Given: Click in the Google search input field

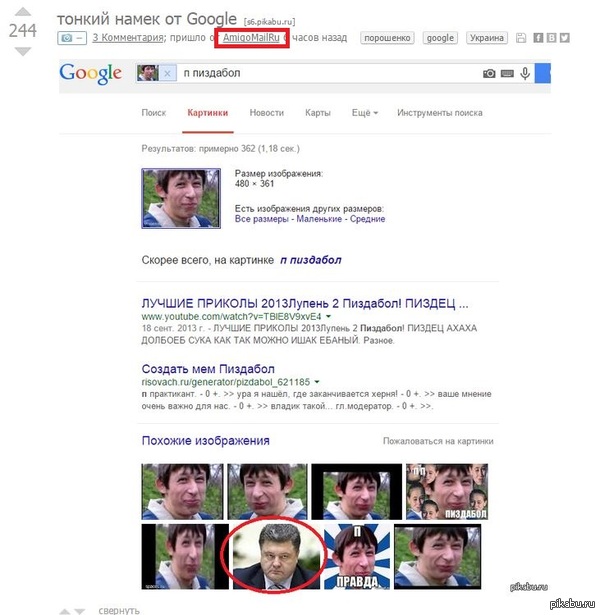Looking at the screenshot, I should pyautogui.click(x=329, y=73).
